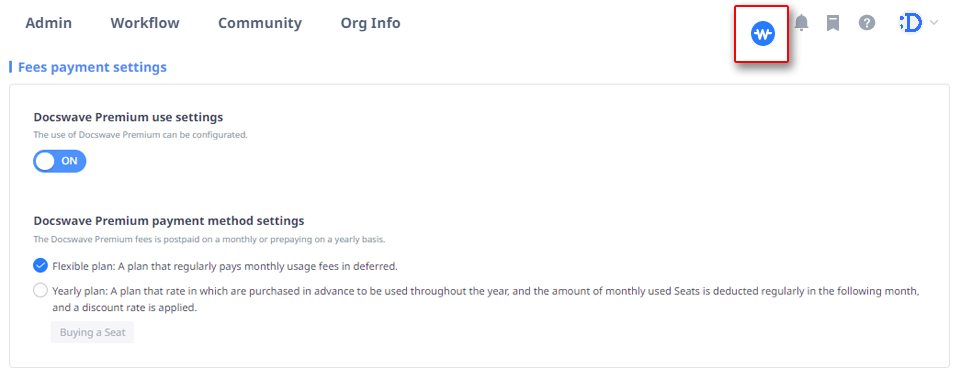Click the user profile D avatar
The height and width of the screenshot is (379, 960).
click(911, 23)
